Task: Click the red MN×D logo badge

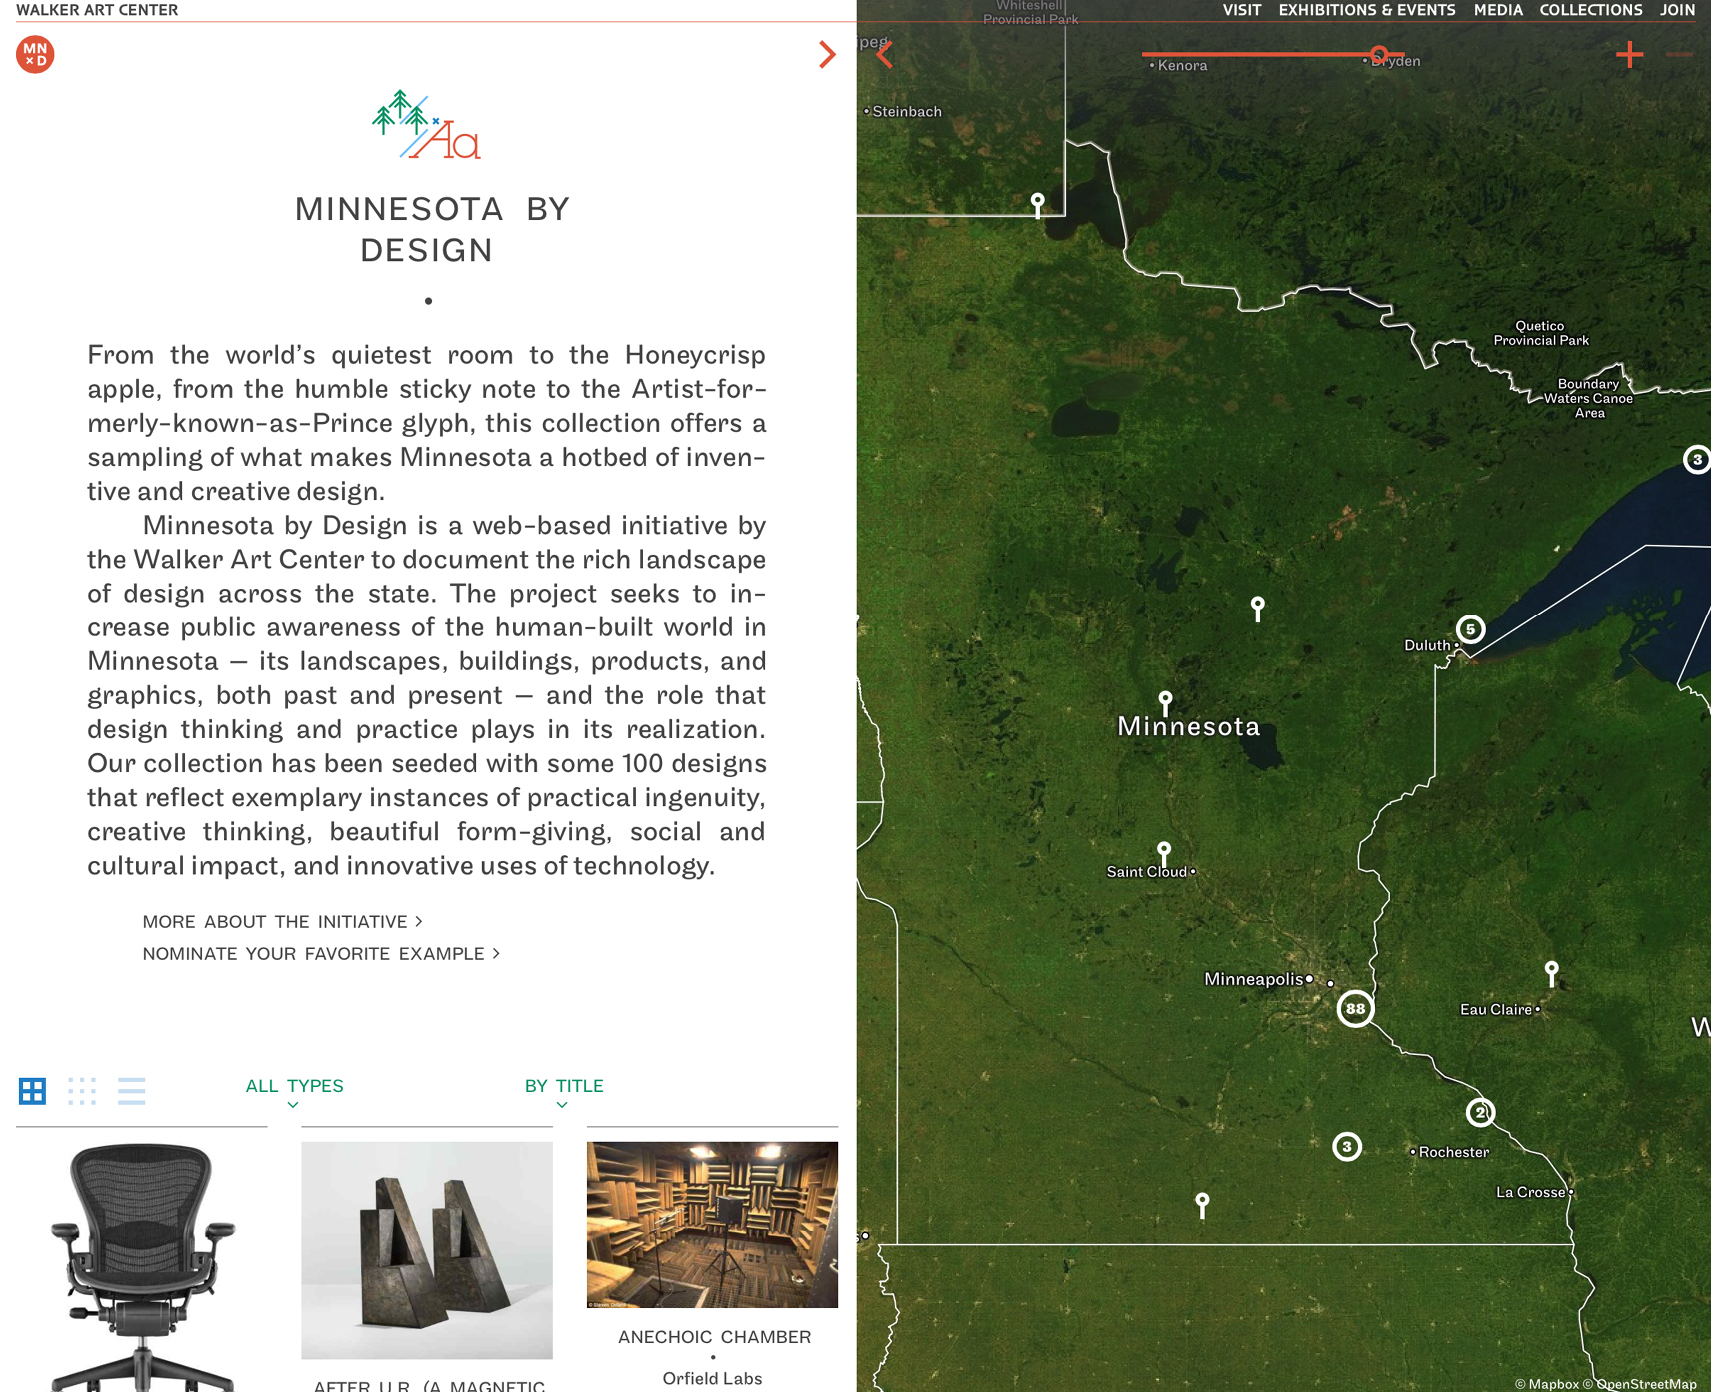Action: tap(35, 54)
